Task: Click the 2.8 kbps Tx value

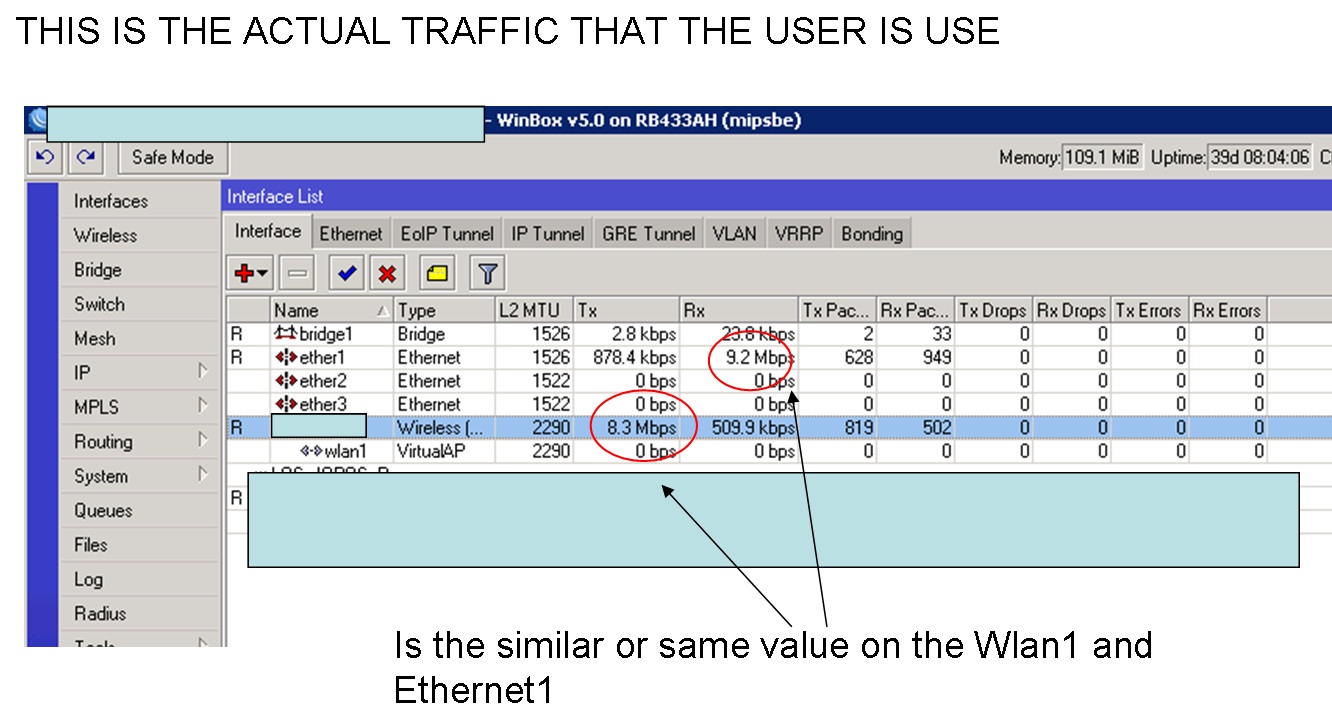Action: pyautogui.click(x=644, y=334)
